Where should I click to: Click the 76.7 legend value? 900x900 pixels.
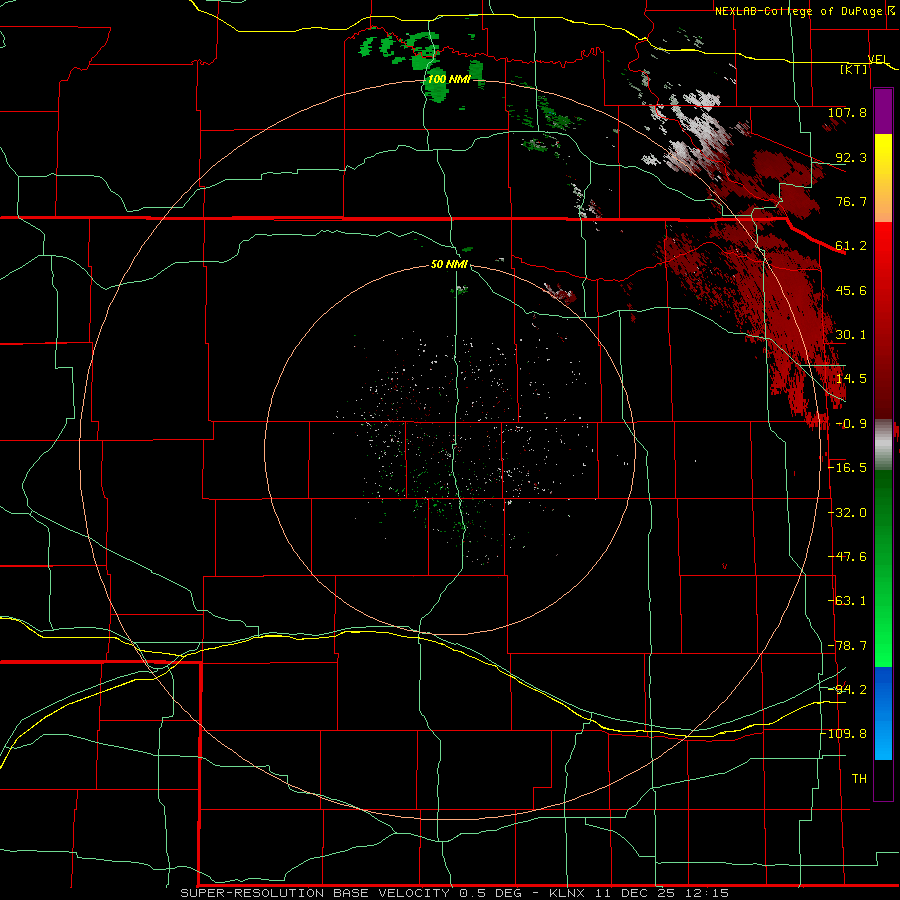[x=851, y=201]
